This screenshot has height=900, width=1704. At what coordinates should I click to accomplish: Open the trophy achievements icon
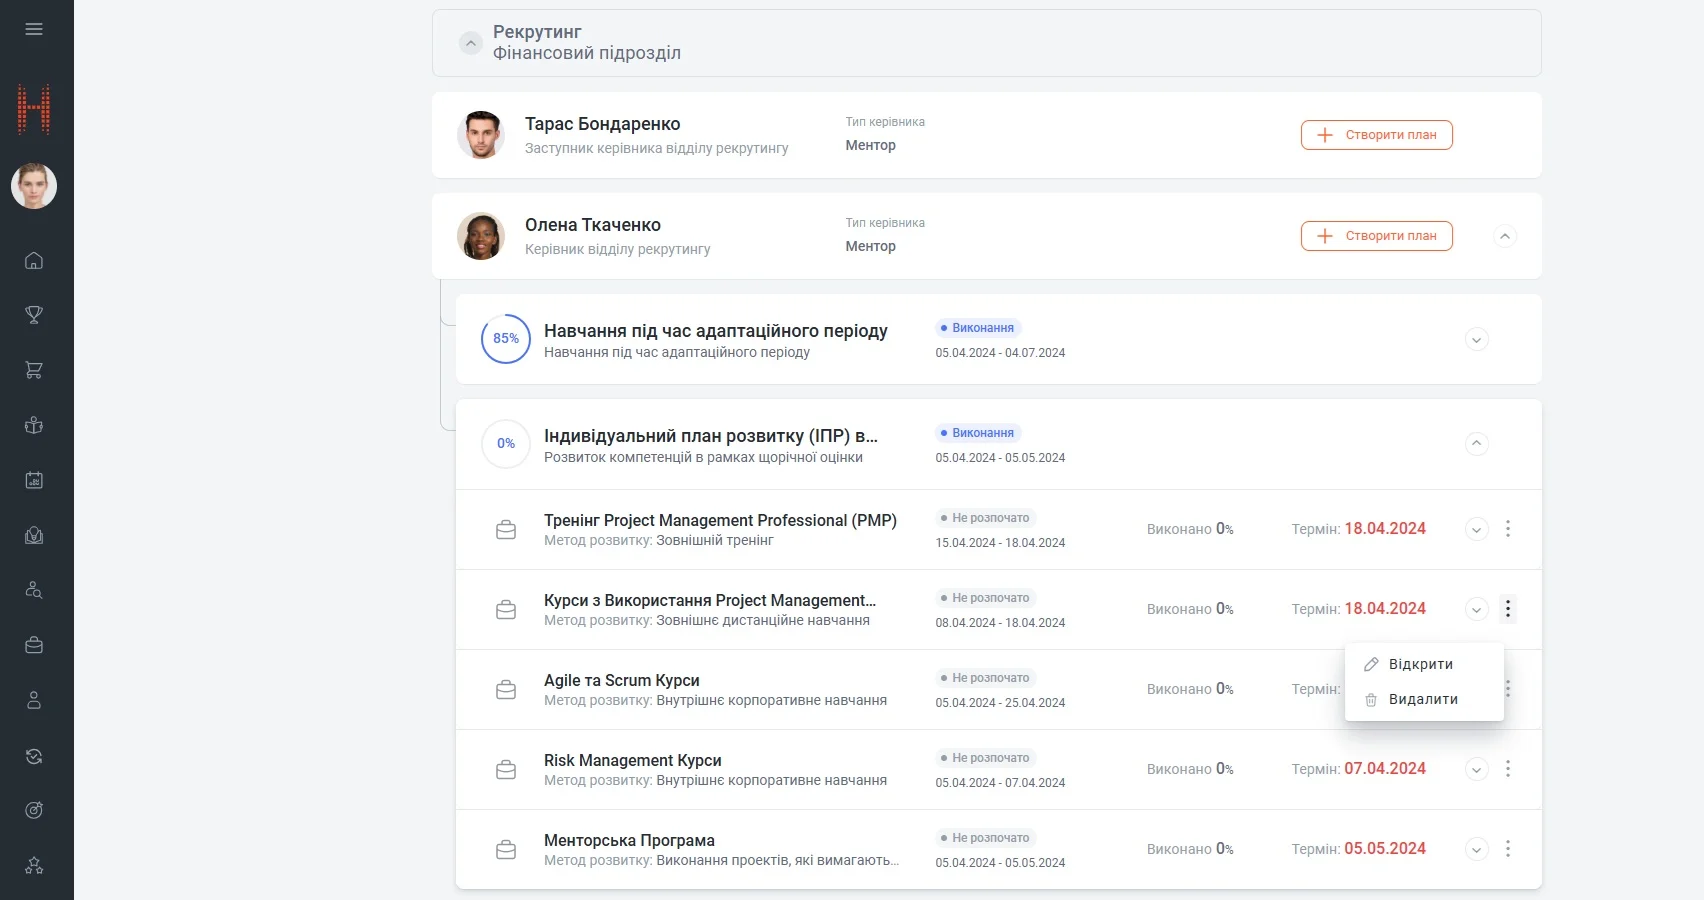tap(34, 315)
